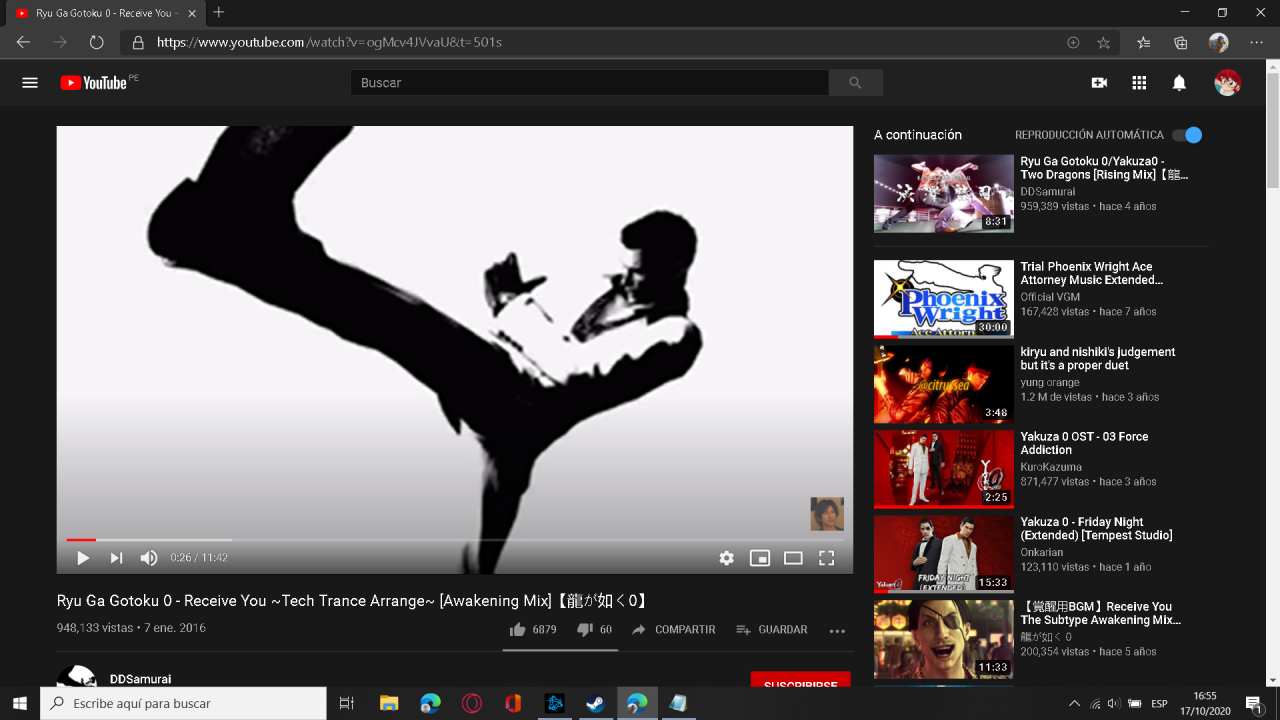Switch to theater mode view
This screenshot has width=1280, height=720.
click(x=793, y=558)
